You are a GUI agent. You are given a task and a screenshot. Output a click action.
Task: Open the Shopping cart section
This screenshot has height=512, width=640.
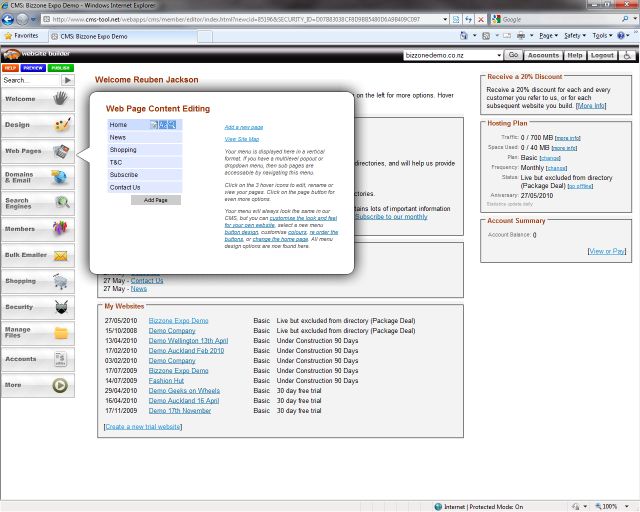pyautogui.click(x=36, y=281)
